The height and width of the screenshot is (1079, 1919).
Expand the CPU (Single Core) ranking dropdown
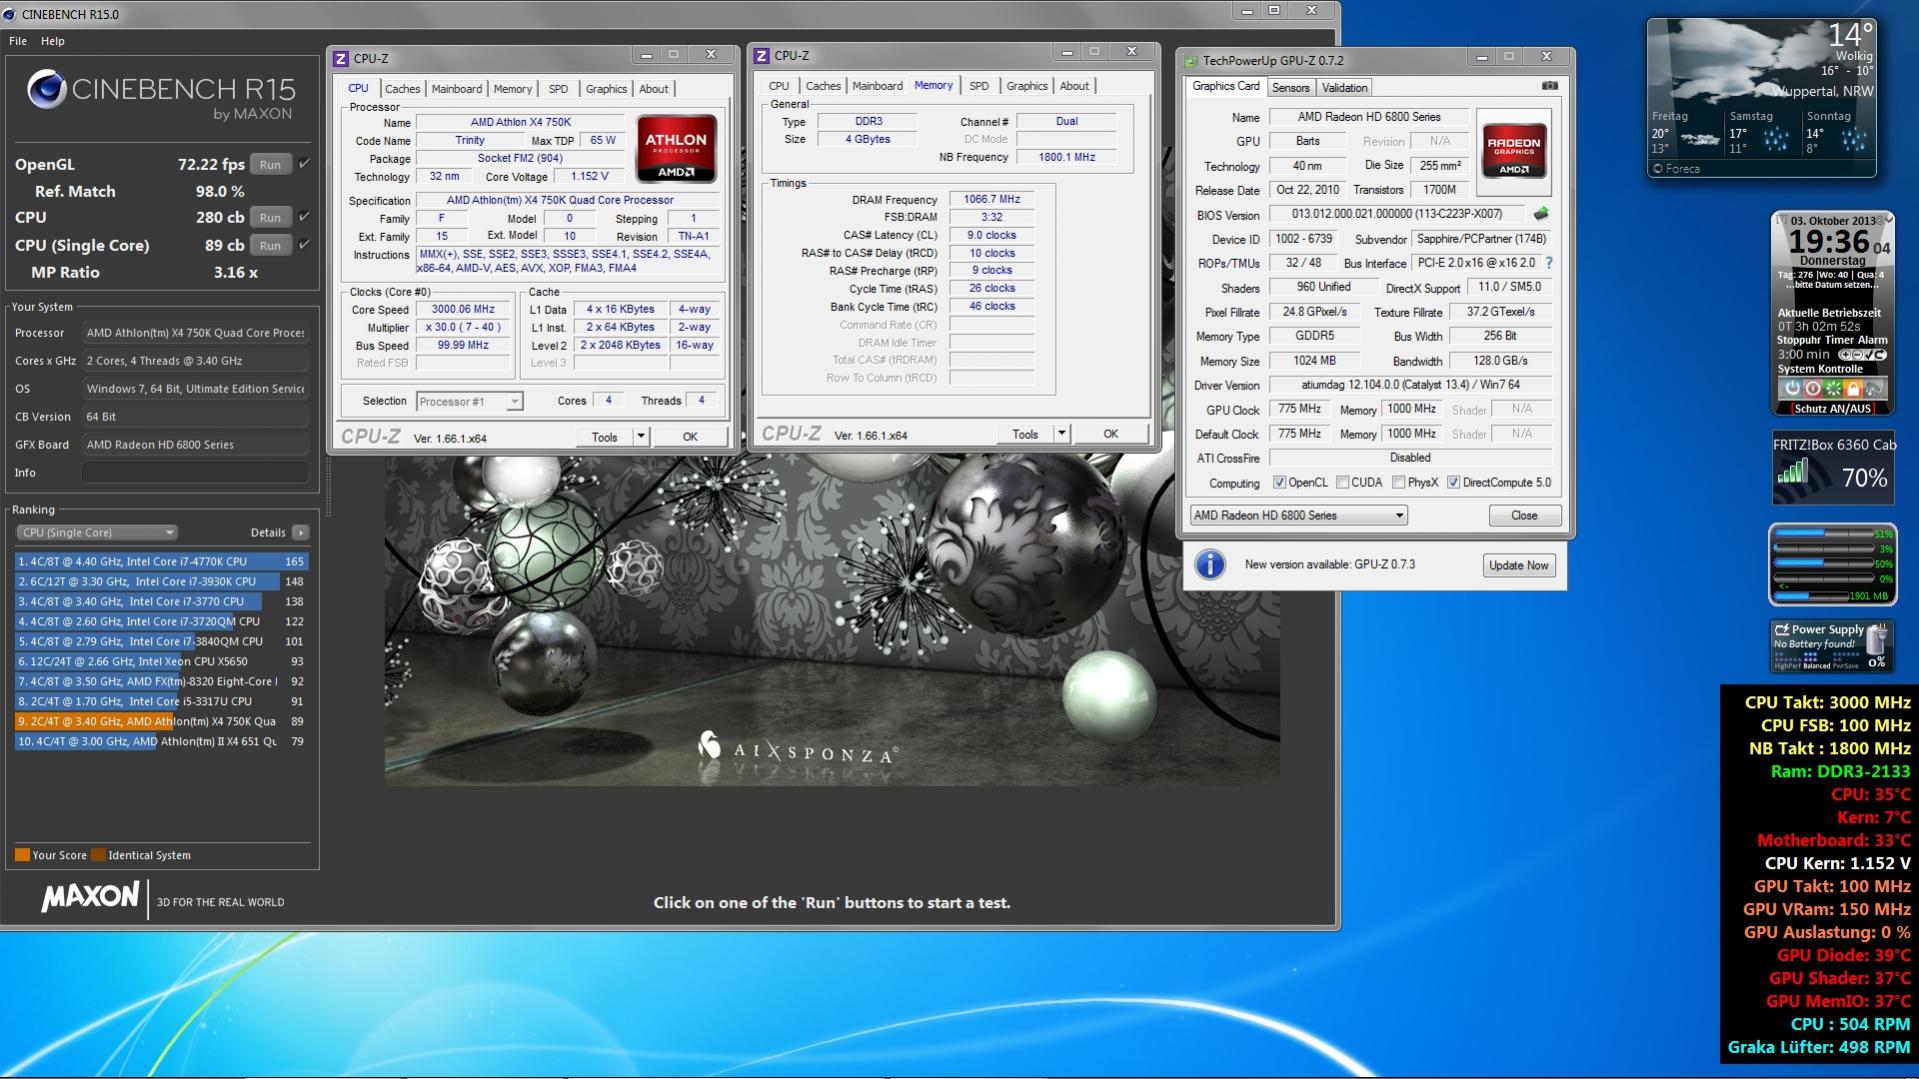(96, 533)
